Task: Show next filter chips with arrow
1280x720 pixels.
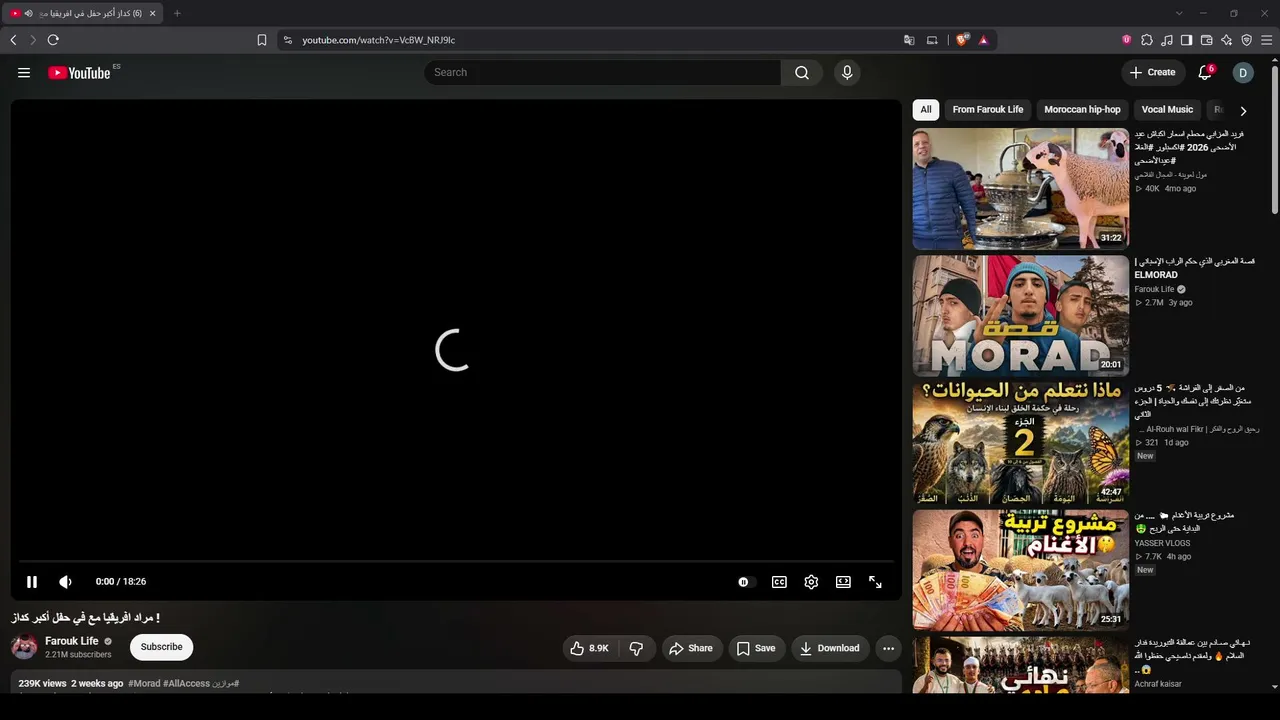Action: (x=1243, y=111)
